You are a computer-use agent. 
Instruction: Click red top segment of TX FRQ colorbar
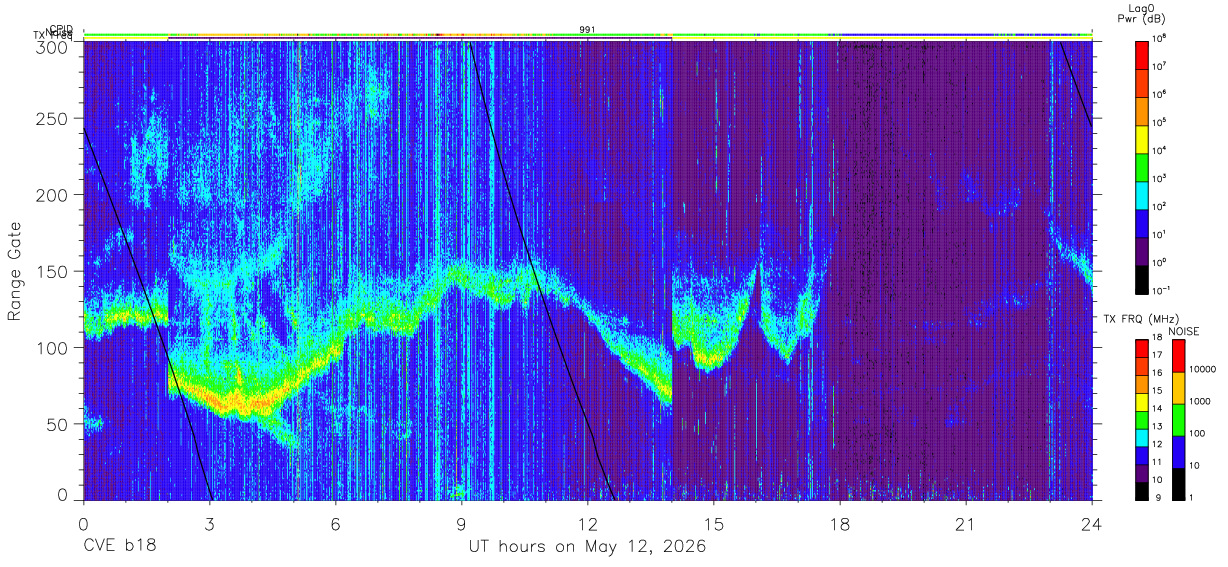pos(1142,349)
